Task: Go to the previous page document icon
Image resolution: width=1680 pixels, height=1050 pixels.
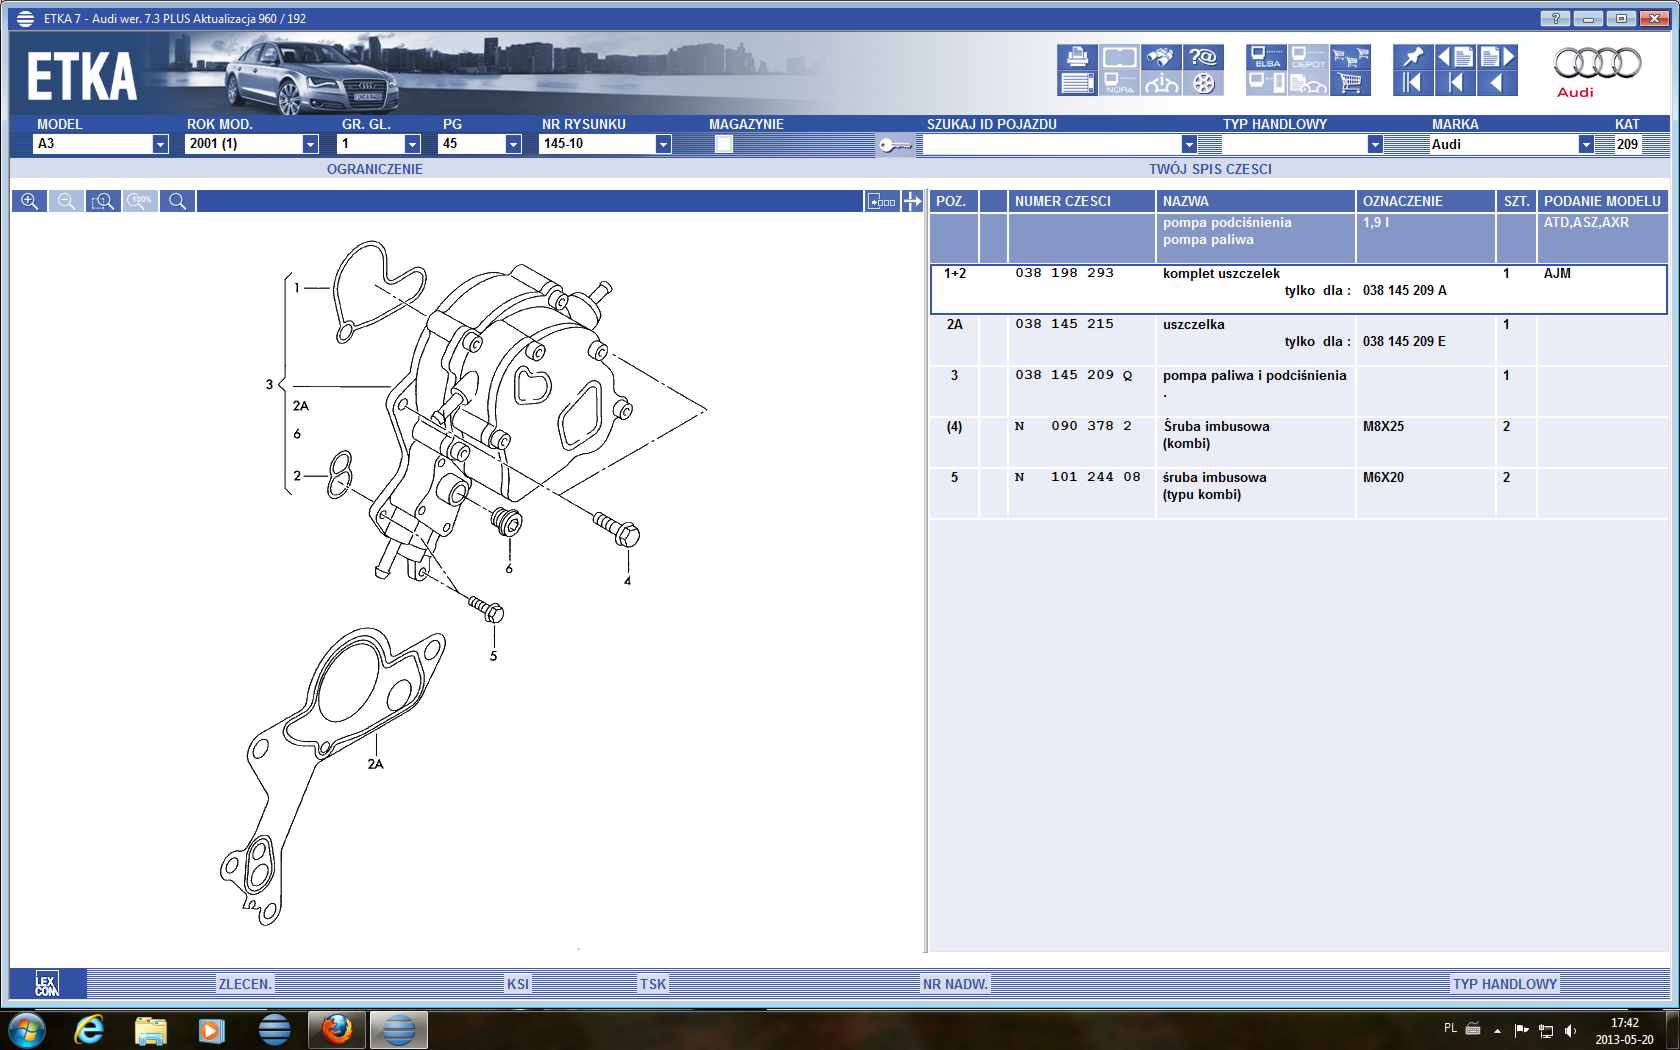Action: [x=1455, y=57]
